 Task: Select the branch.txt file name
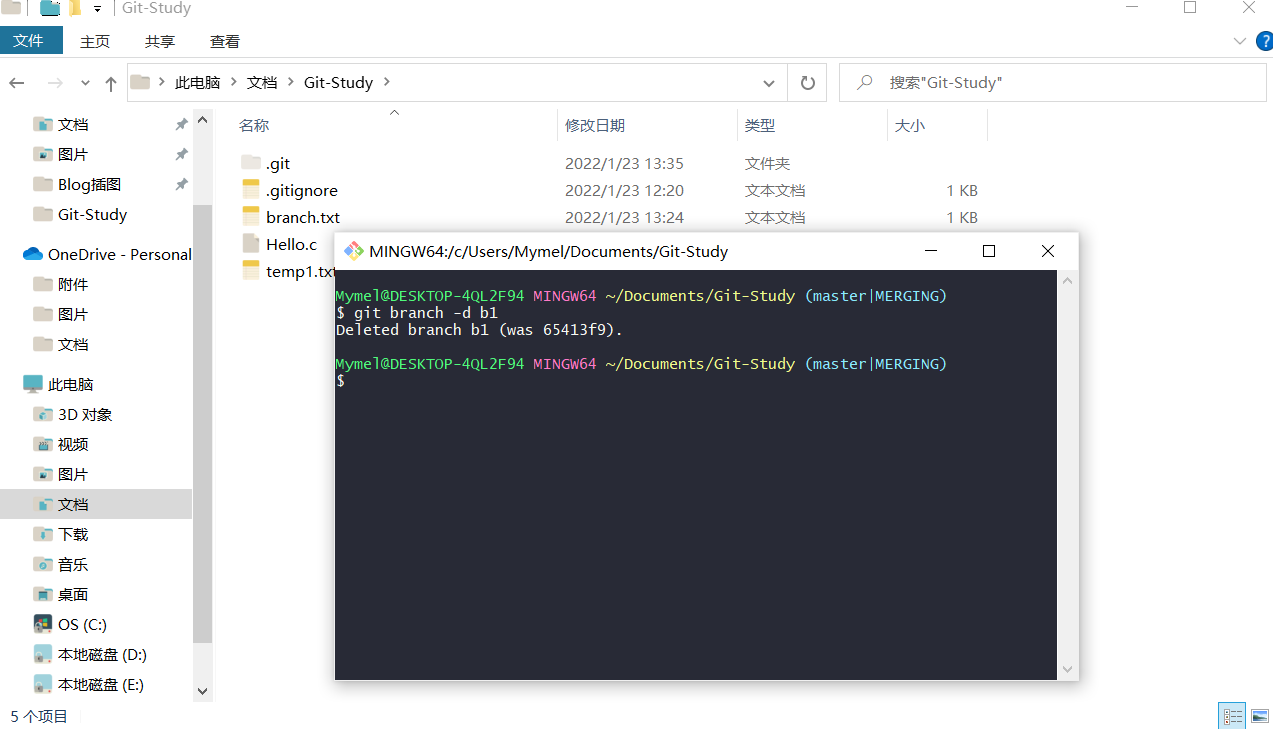point(303,217)
